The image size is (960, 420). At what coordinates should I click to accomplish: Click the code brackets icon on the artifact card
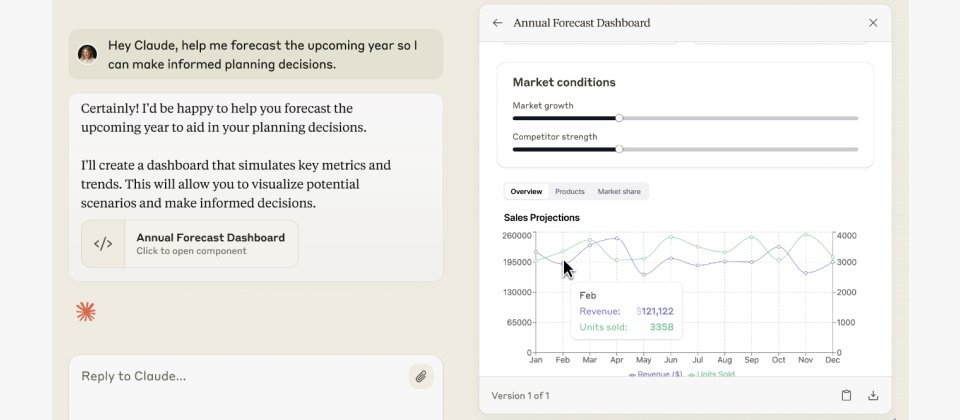(x=103, y=244)
